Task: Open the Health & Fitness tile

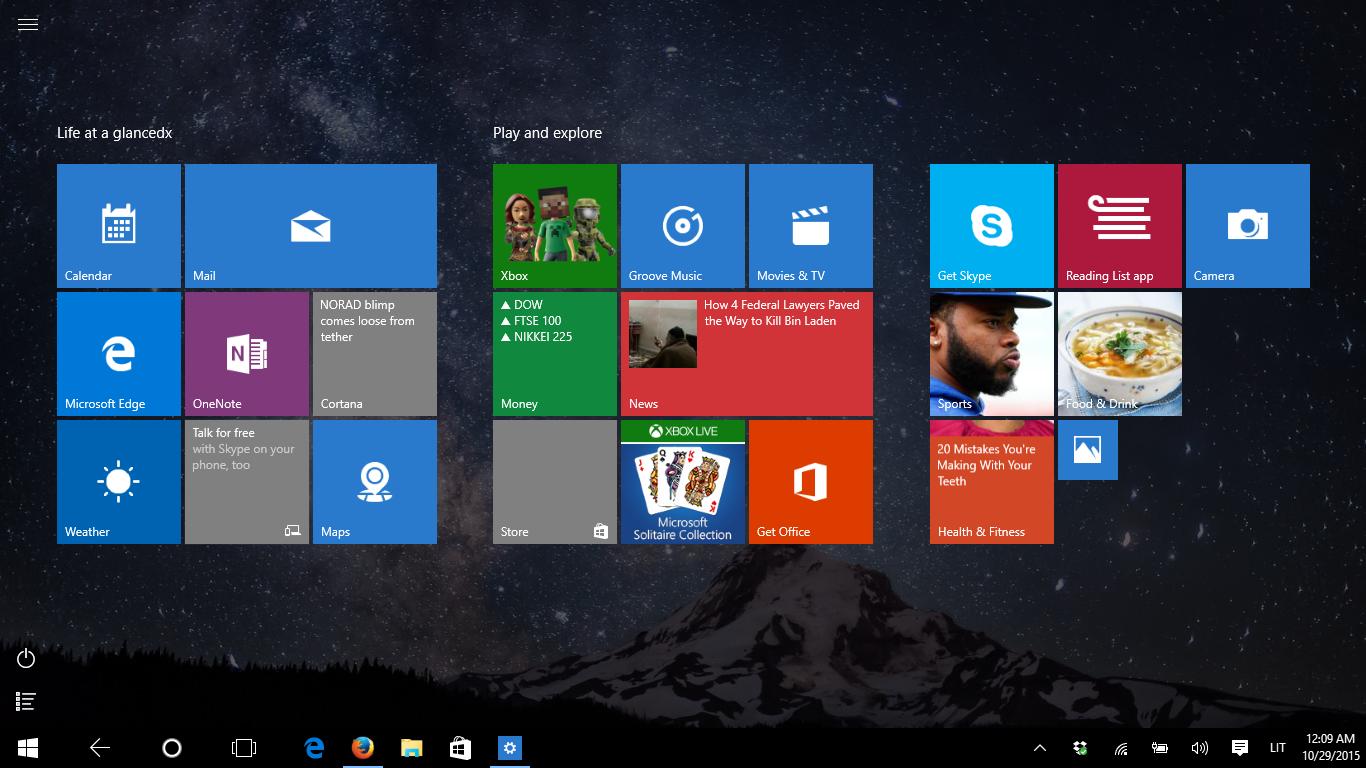Action: tap(992, 482)
